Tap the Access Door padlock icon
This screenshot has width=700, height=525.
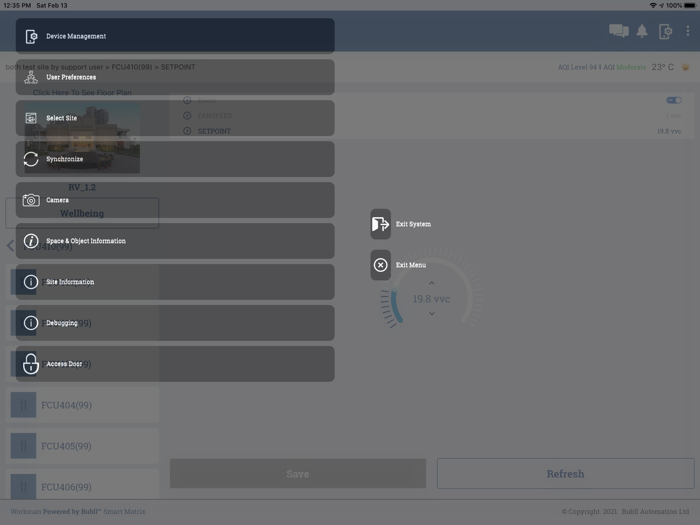coord(31,364)
